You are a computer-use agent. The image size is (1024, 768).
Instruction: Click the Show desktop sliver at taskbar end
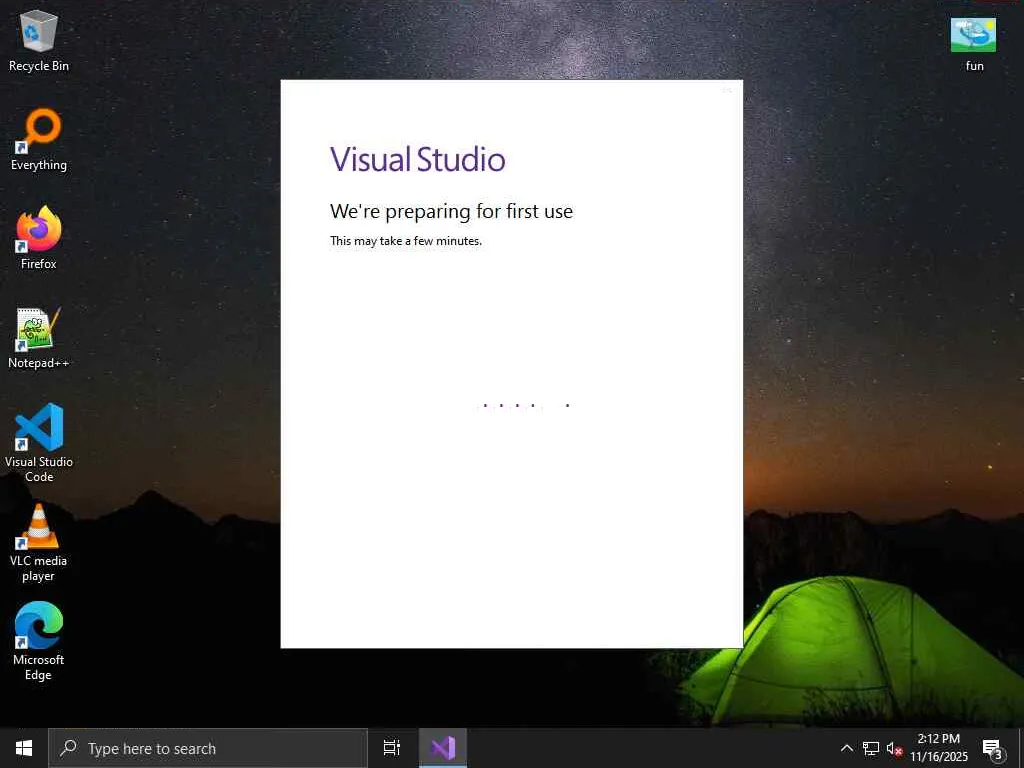(1021, 748)
